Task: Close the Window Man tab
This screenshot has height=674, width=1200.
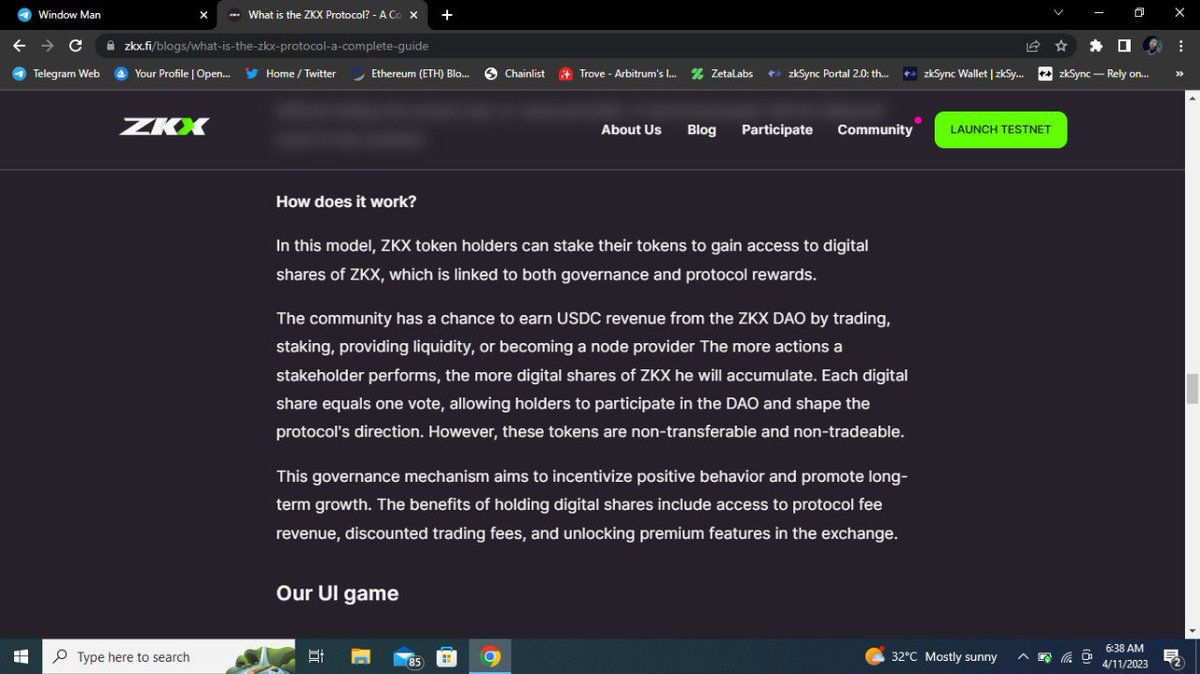Action: pos(204,15)
